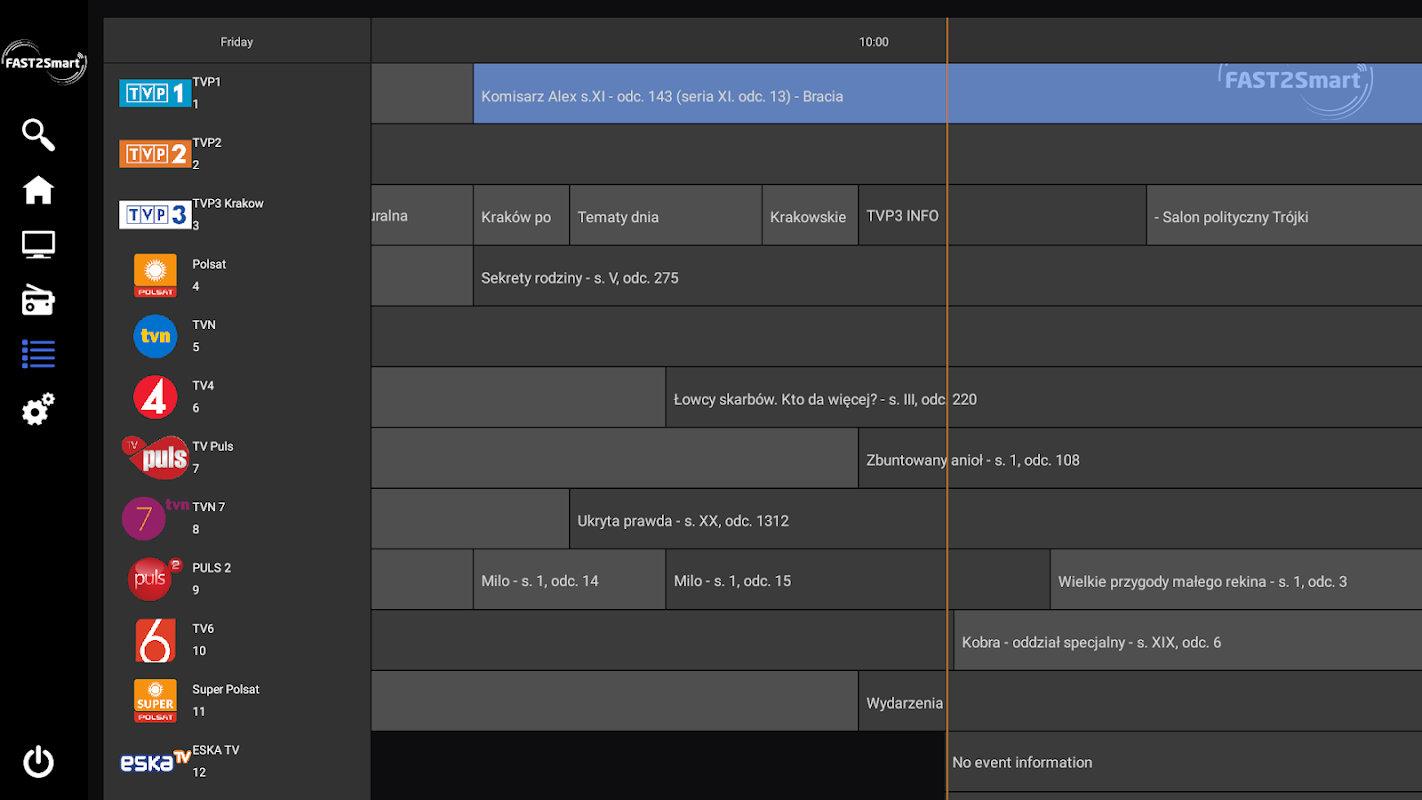Select the empty TVP2 program row
Viewport: 1422px width, 800px height.
click(896, 154)
